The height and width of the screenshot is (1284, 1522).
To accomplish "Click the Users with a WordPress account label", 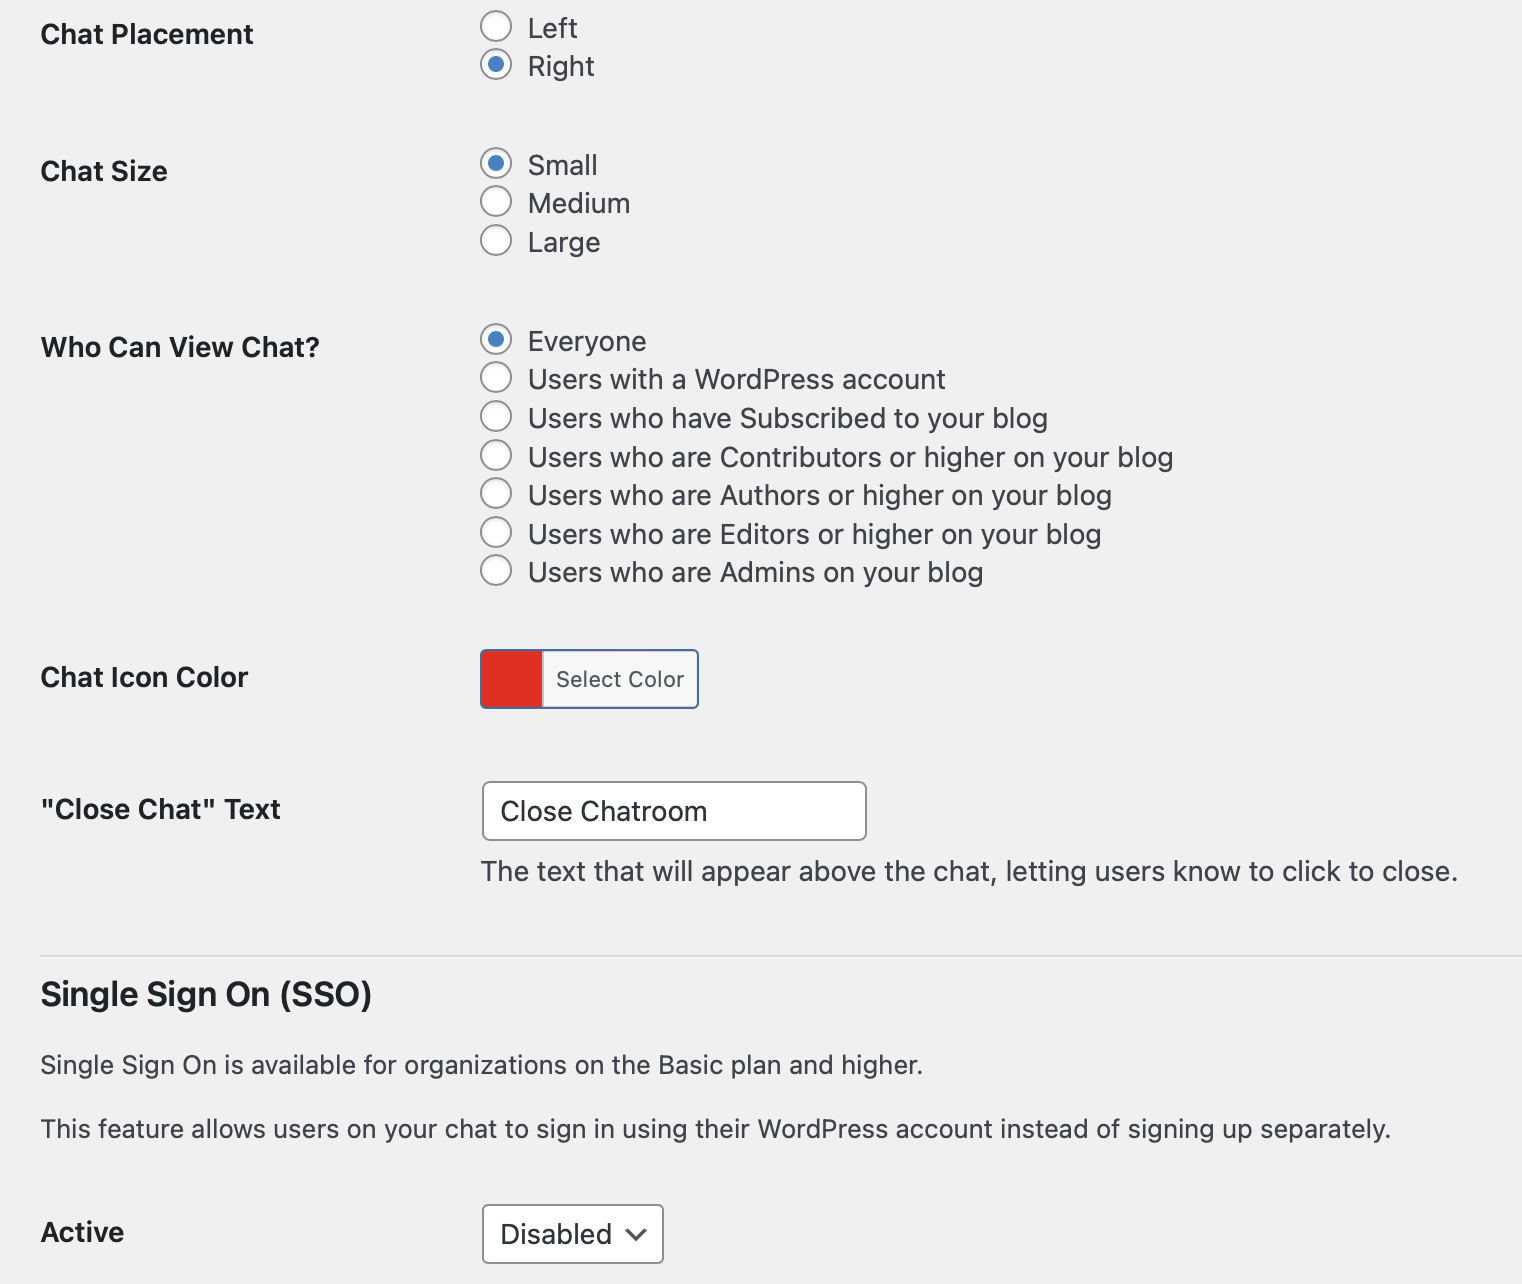I will (x=736, y=379).
